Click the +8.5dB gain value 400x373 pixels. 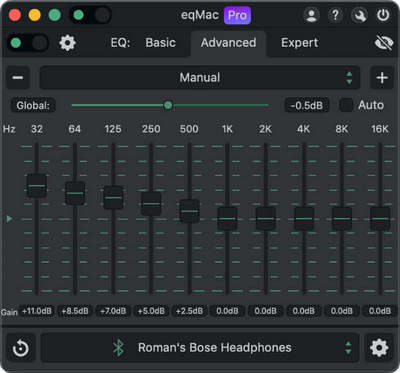click(x=75, y=311)
